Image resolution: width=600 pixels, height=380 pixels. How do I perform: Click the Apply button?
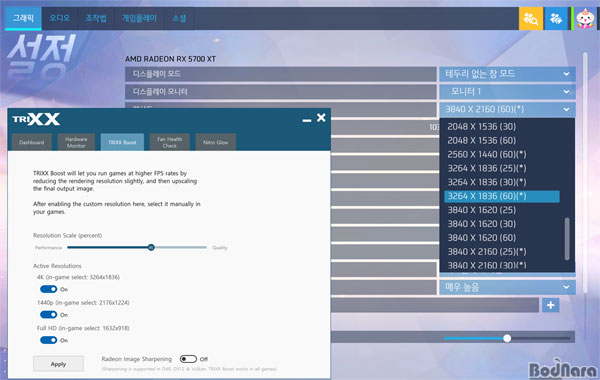[58, 364]
